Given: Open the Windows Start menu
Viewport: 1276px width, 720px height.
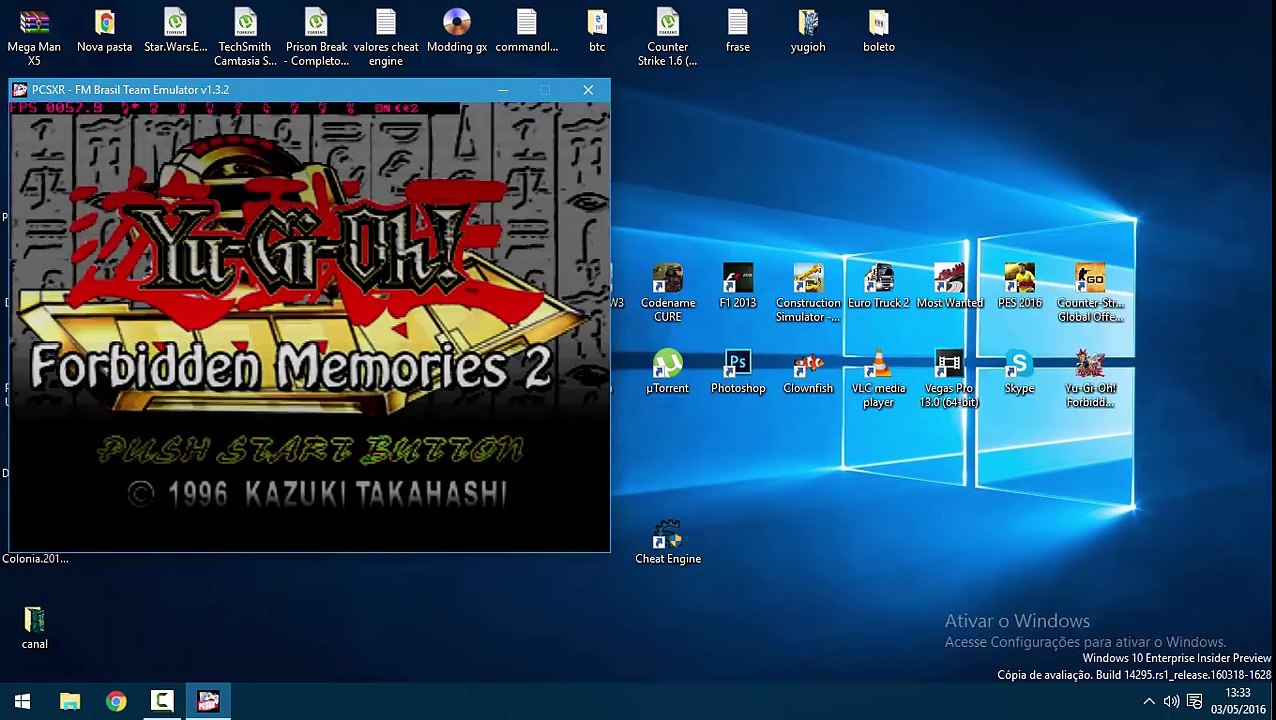Looking at the screenshot, I should coord(22,702).
